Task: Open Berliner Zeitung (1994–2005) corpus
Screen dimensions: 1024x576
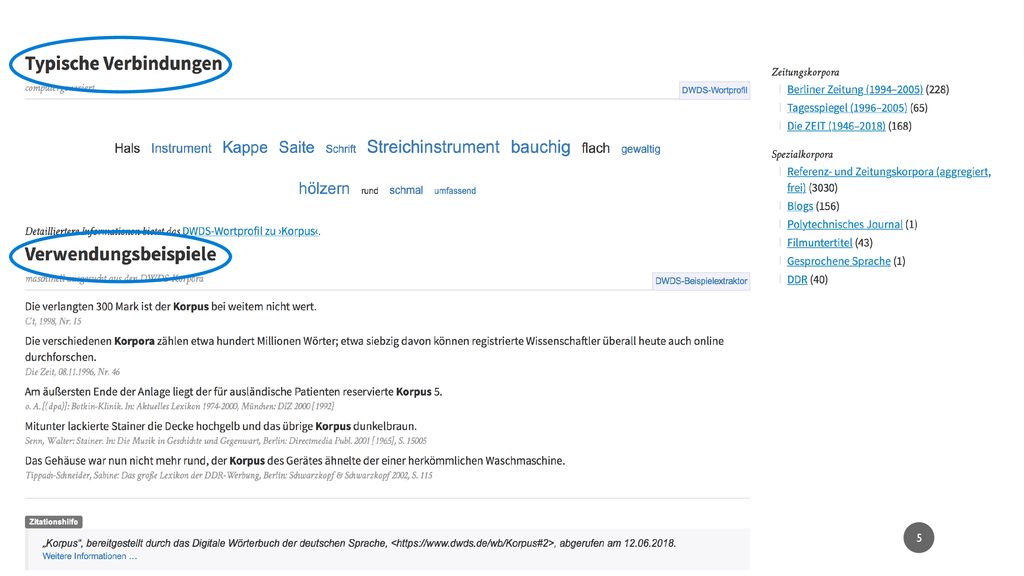Action: pyautogui.click(x=855, y=89)
